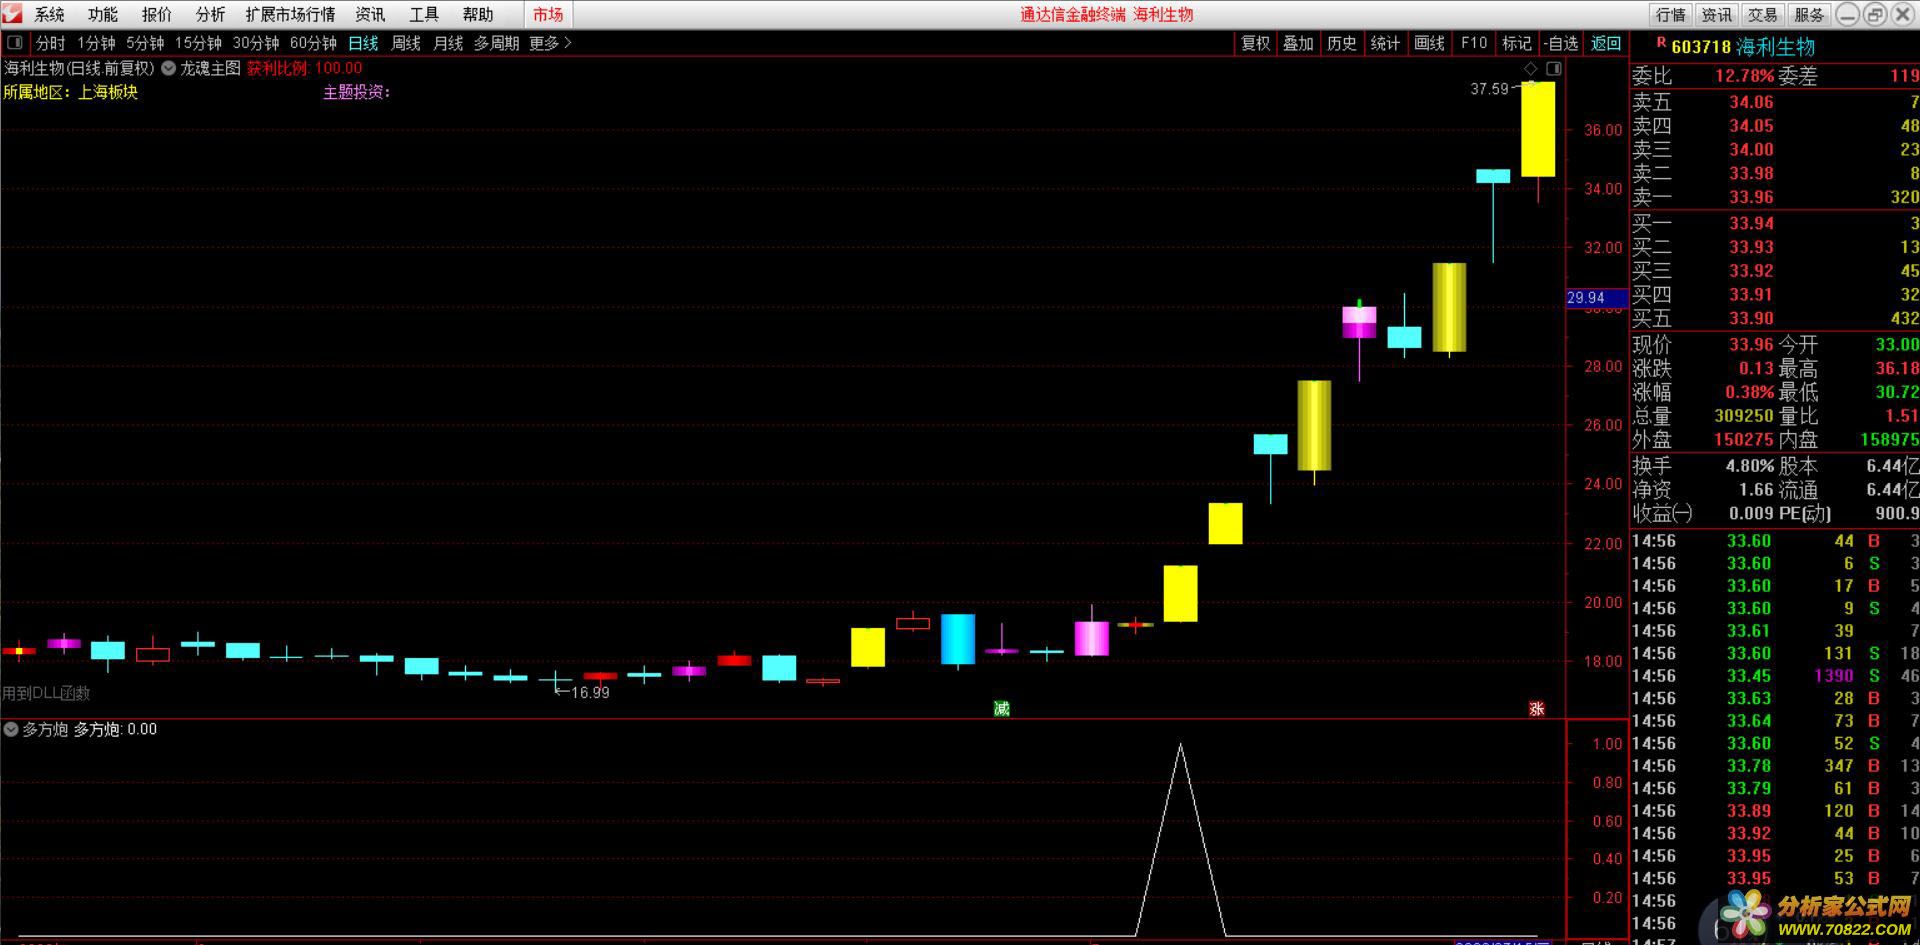The image size is (1920, 945).
Task: Open the 工具 menu
Action: [424, 14]
